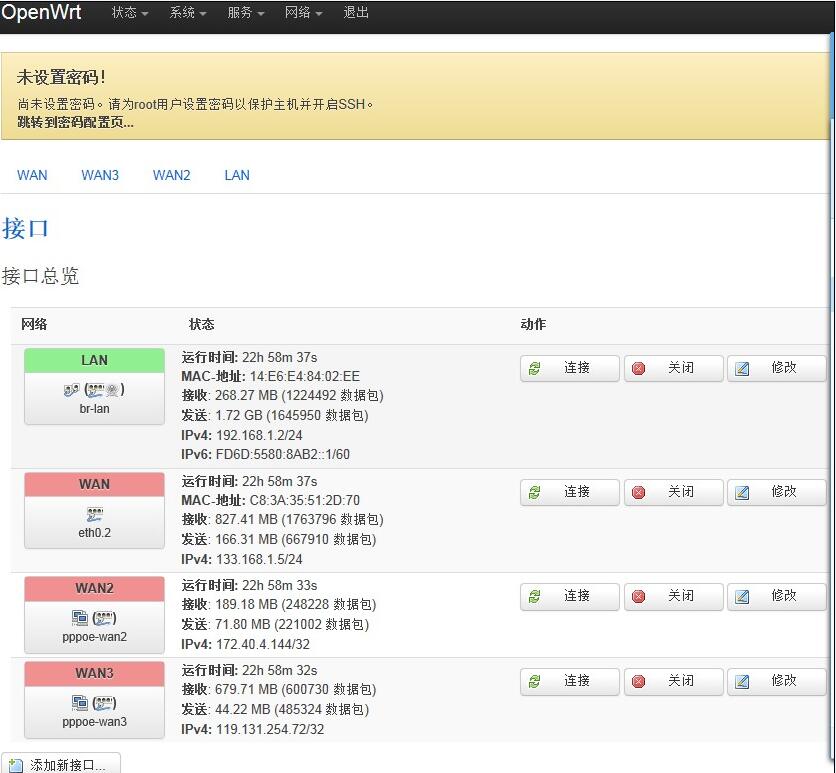This screenshot has height=773, width=836.
Task: Open the 状态 dropdown menu
Action: coord(129,13)
